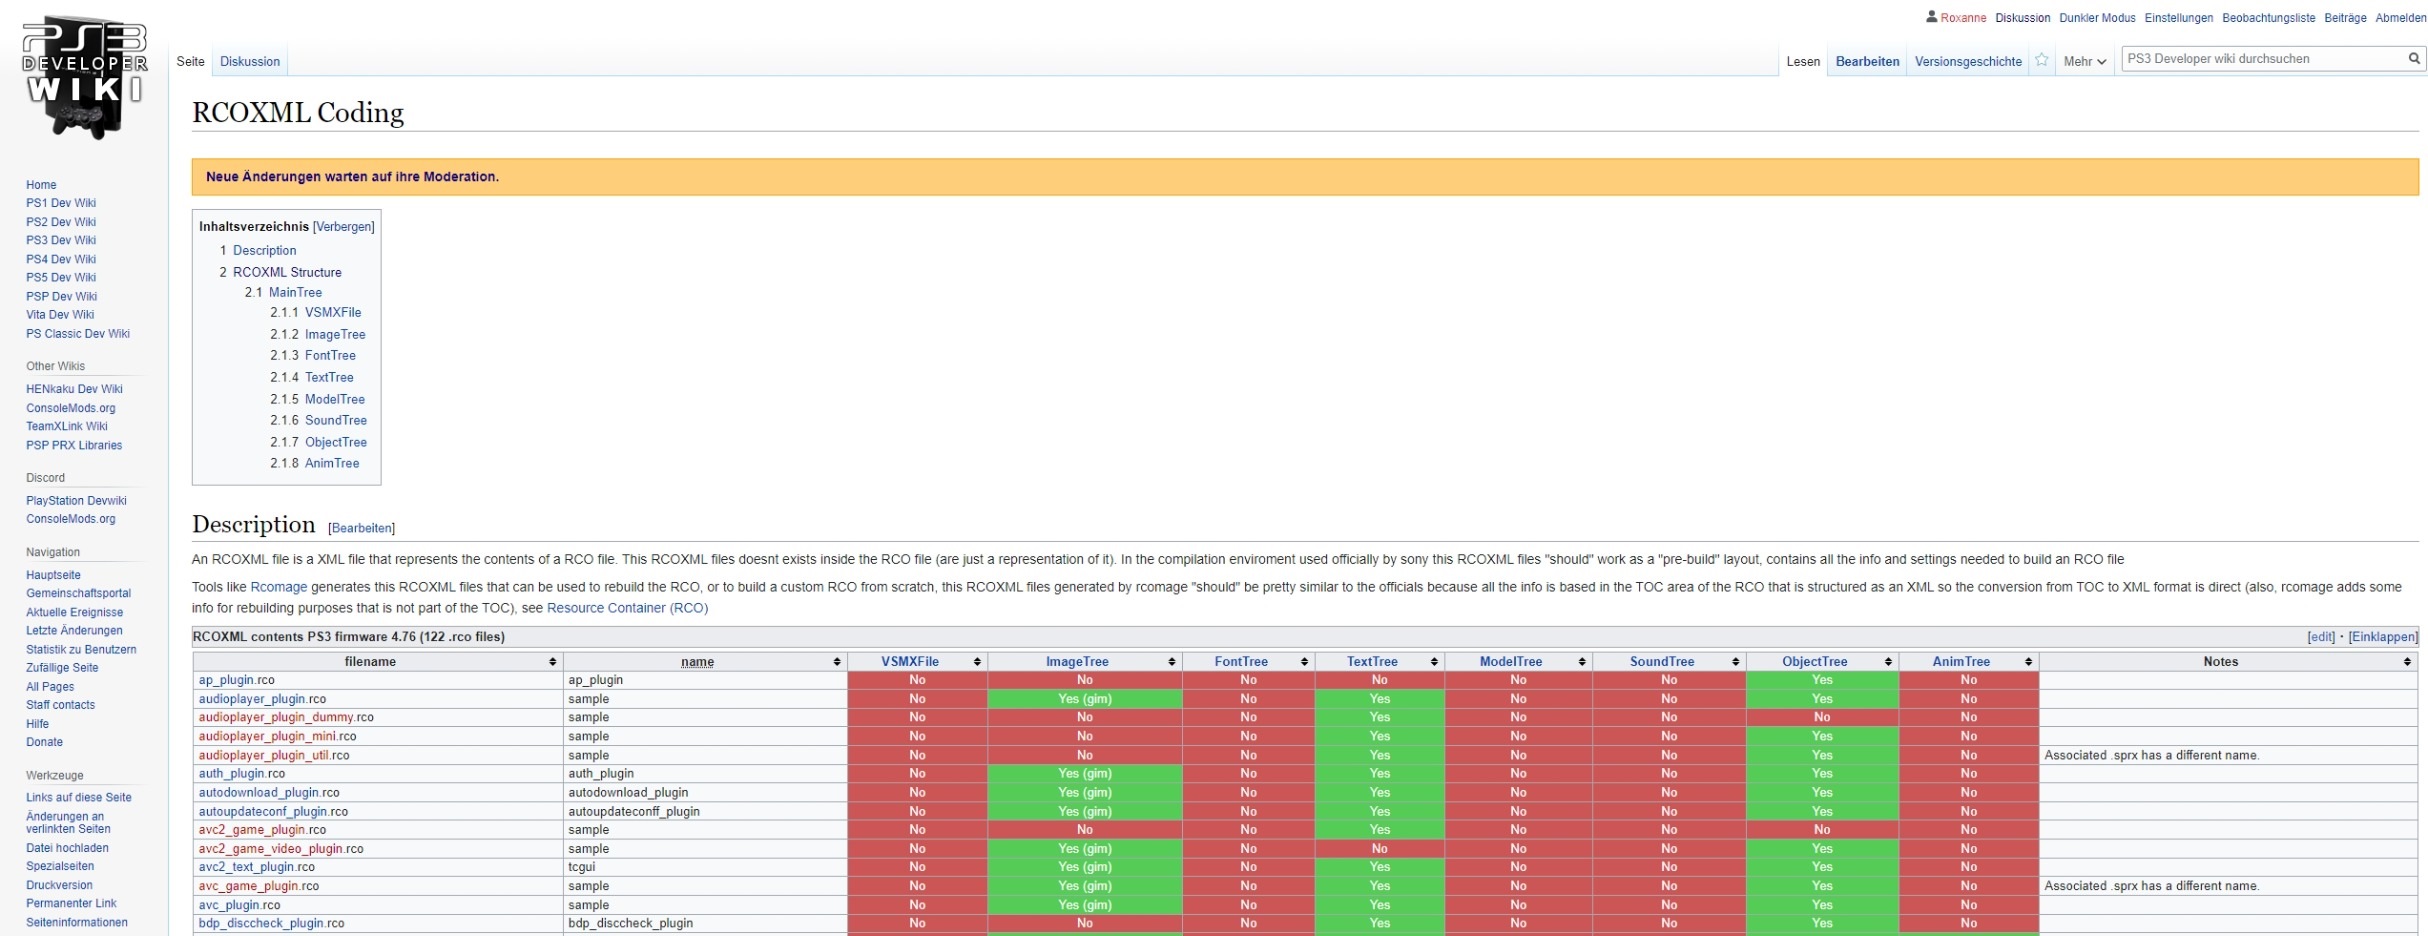This screenshot has height=936, width=2428.
Task: Jump to AnimTree contents entry
Action: tap(332, 463)
